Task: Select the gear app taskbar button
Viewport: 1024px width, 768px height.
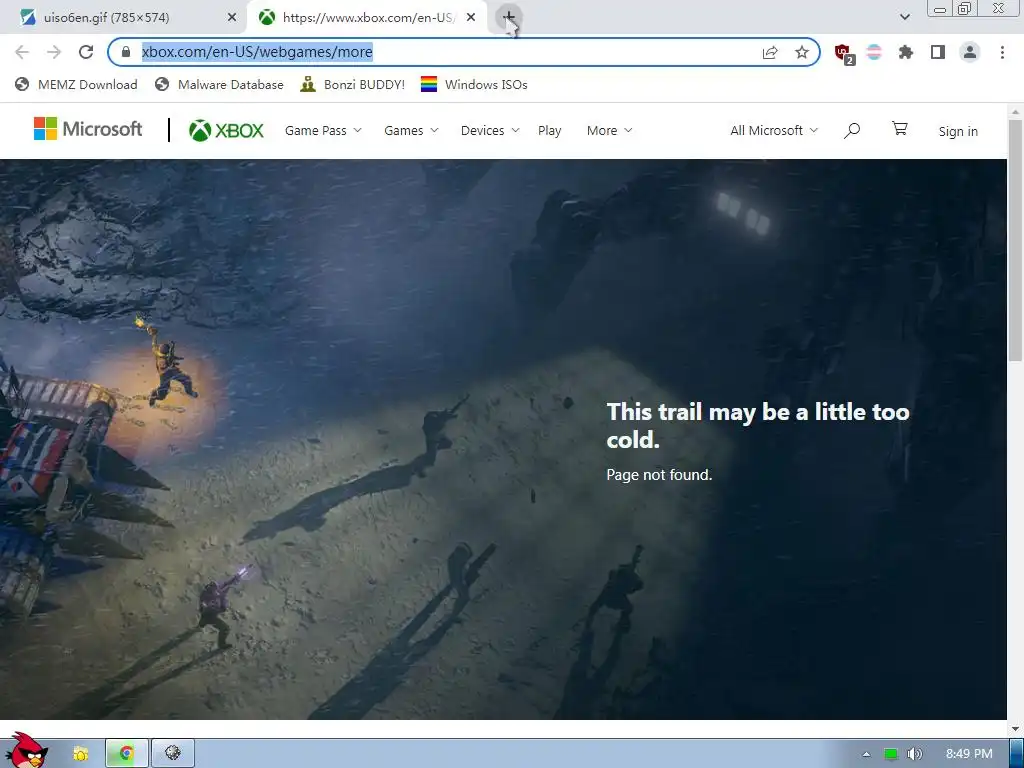Action: (x=173, y=754)
